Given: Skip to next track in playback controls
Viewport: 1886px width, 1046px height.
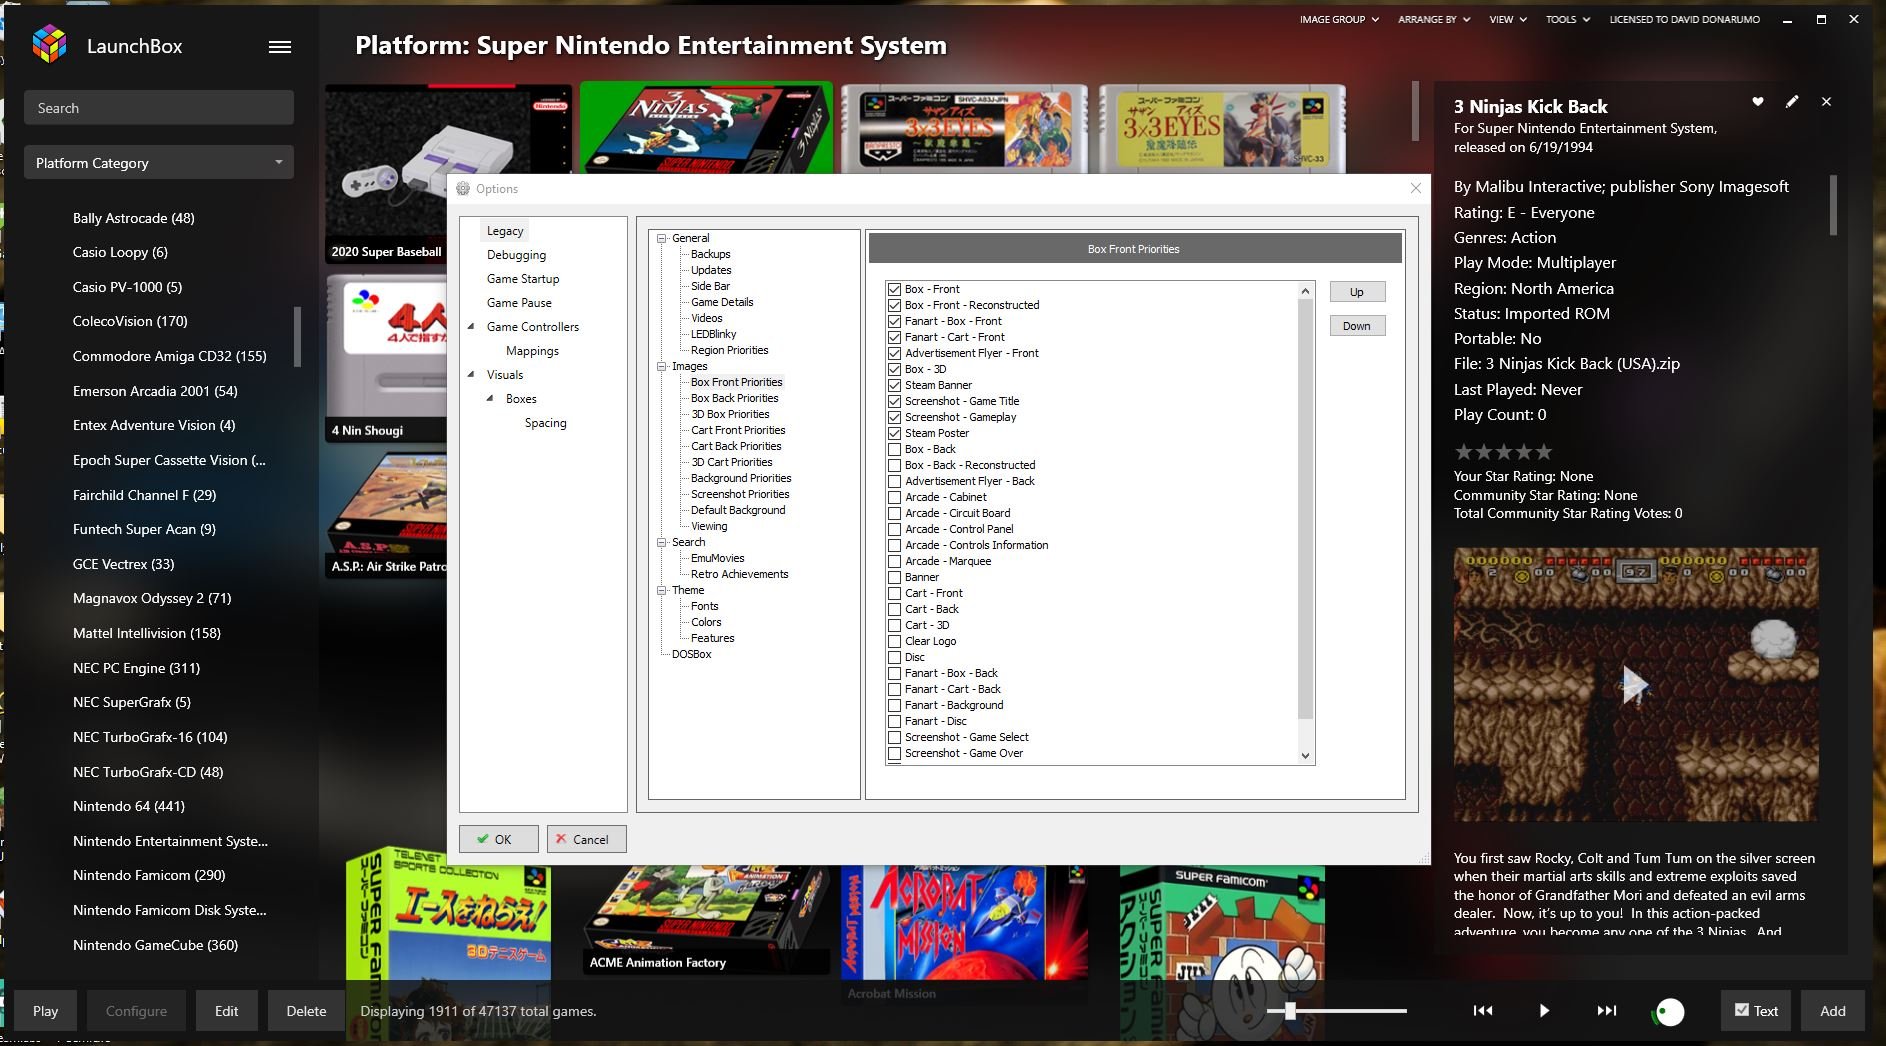Looking at the screenshot, I should [x=1606, y=1011].
